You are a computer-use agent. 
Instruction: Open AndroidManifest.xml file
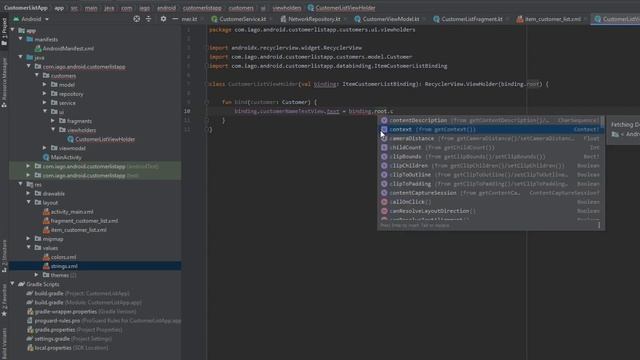(64, 49)
